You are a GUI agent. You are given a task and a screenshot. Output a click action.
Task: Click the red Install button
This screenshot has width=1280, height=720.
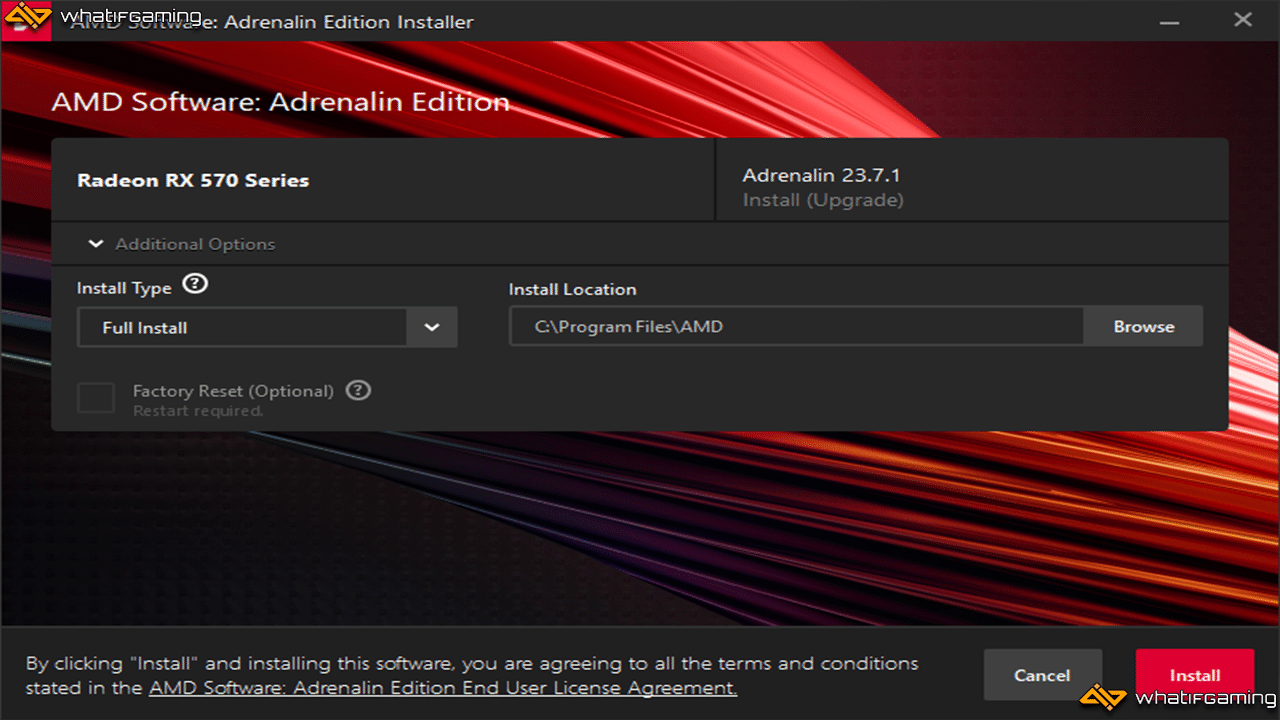pos(1195,675)
